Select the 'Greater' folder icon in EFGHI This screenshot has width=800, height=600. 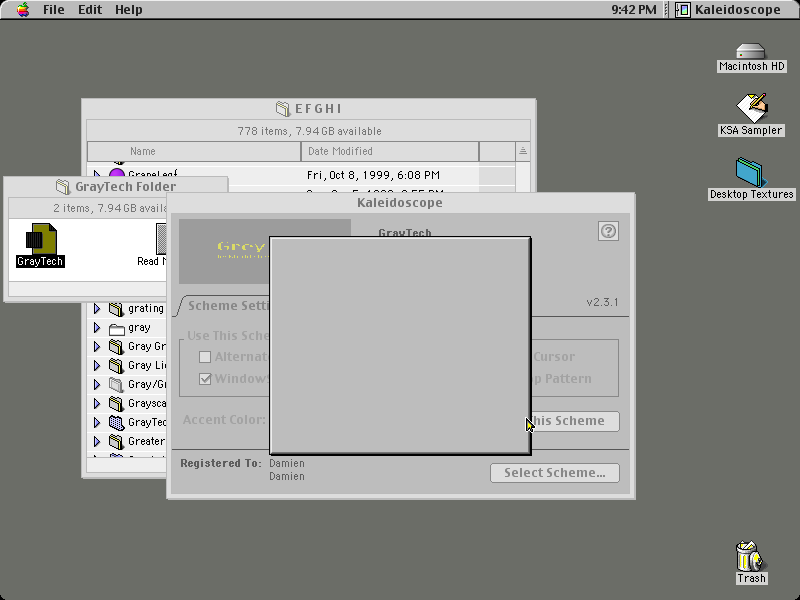[x=116, y=441]
